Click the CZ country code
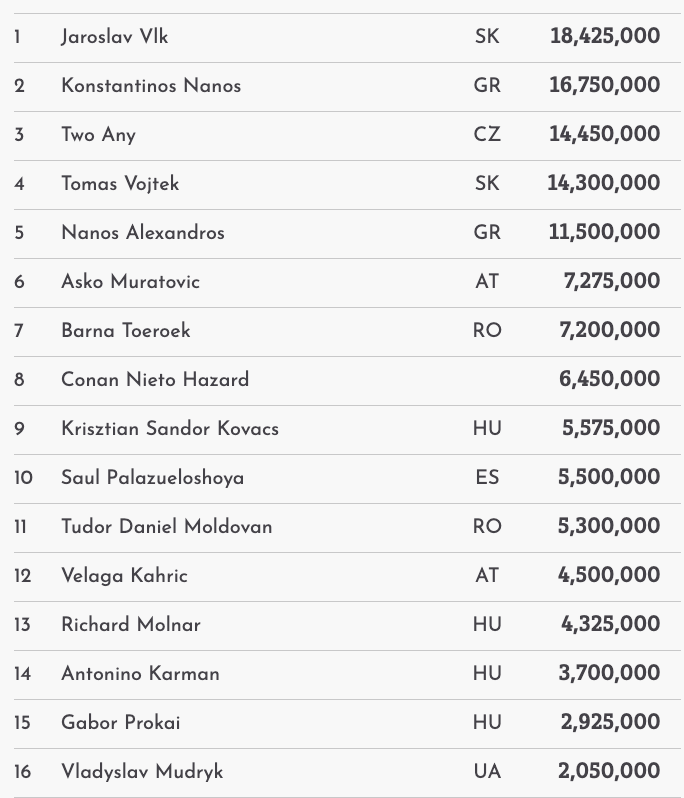The width and height of the screenshot is (684, 798). click(487, 135)
